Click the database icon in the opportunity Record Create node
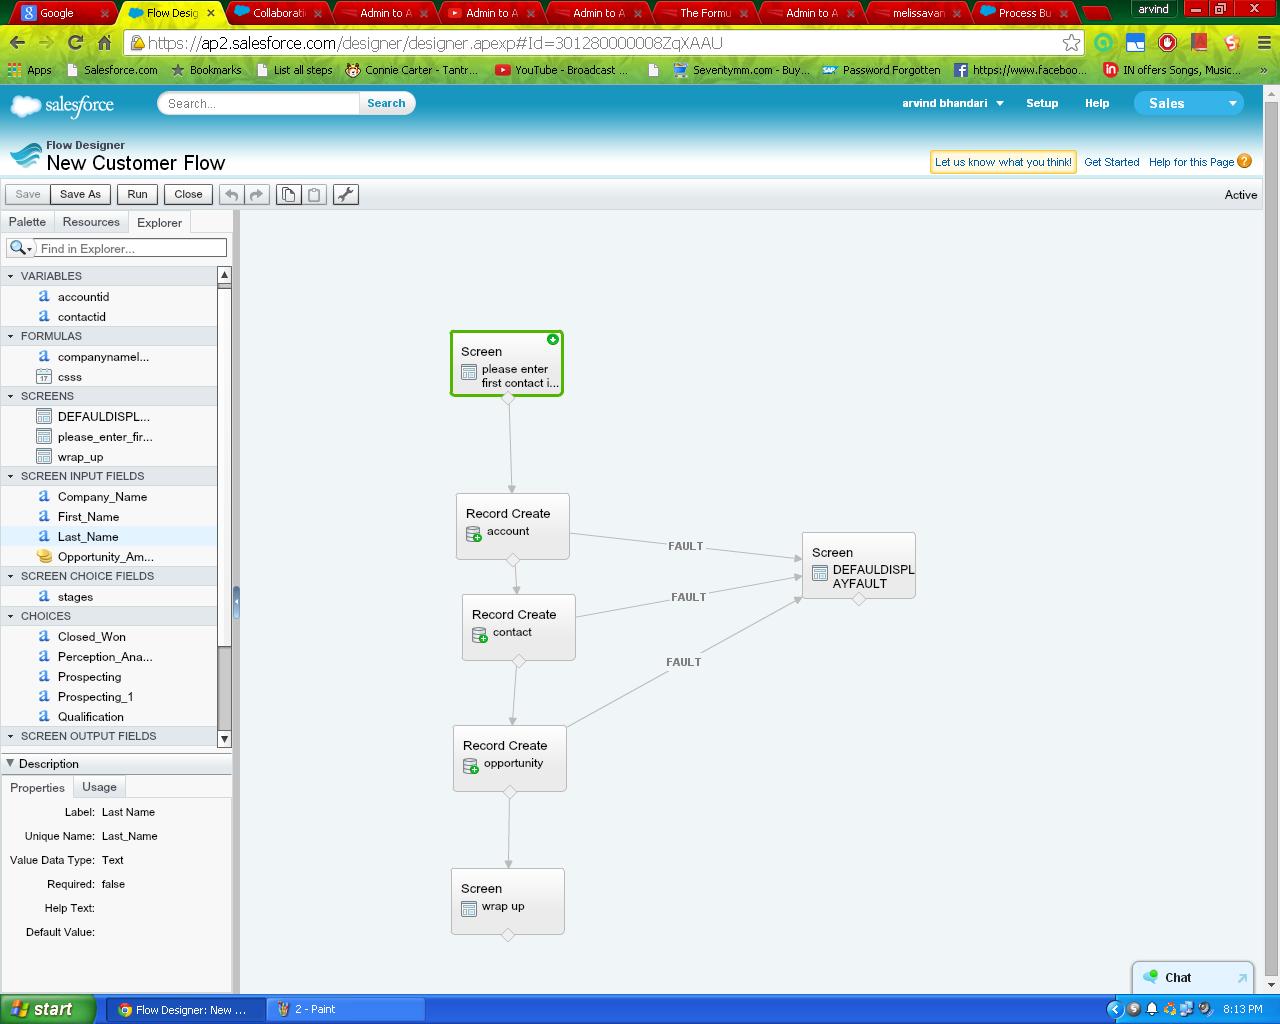1280x1024 pixels. tap(471, 766)
